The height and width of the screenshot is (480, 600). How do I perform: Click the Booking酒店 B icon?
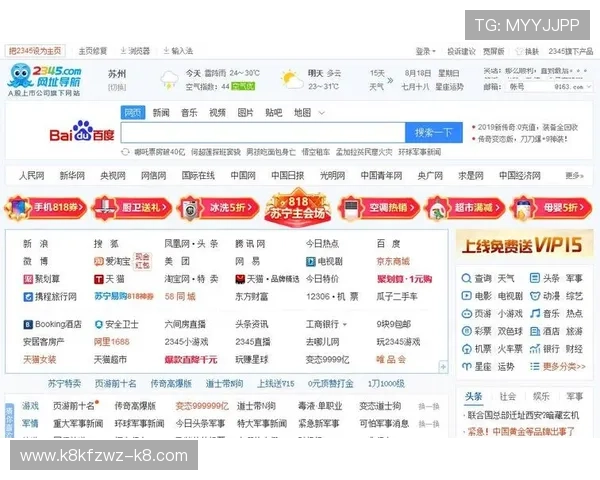pyautogui.click(x=28, y=325)
